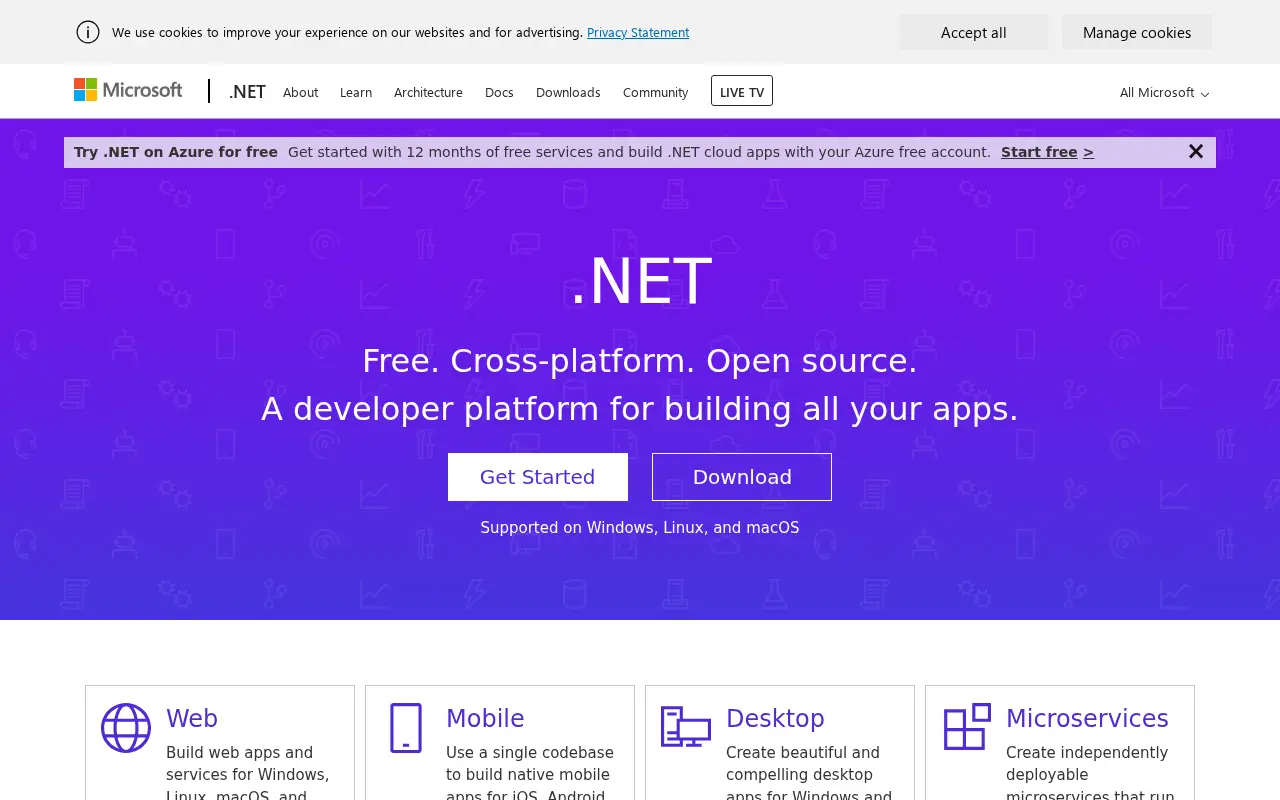1280x800 pixels.
Task: Click the Web globe icon
Action: coord(126,728)
